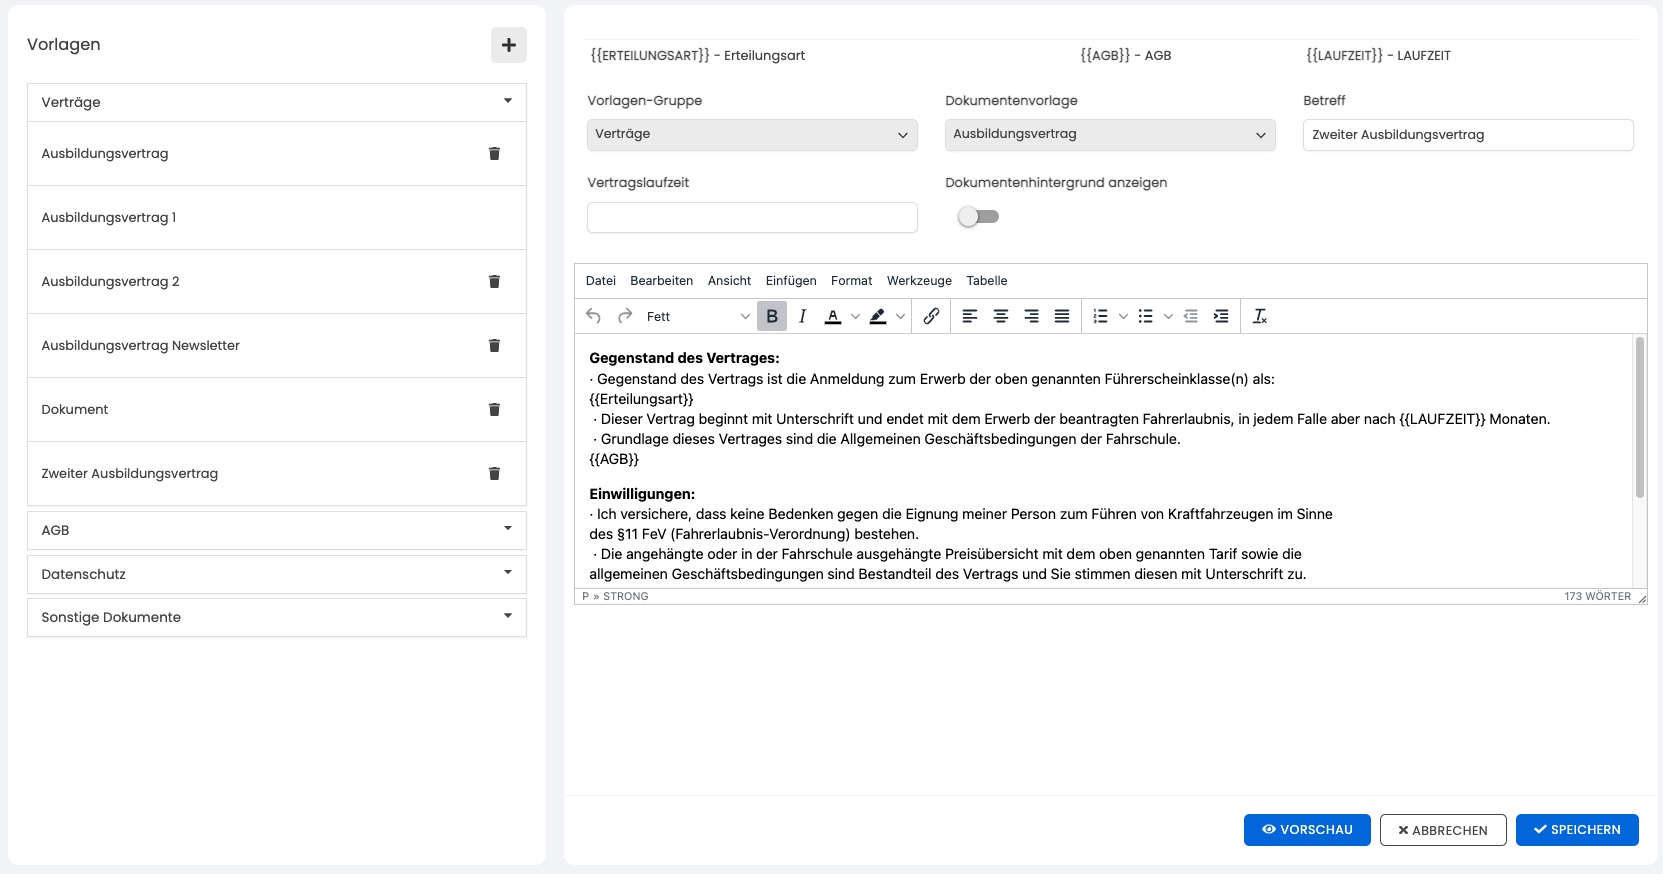Screen dimensions: 1663x874
Task: Click the {{ERTEILUNGSART}} - Erteilungsart placeholder text
Action: click(698, 56)
